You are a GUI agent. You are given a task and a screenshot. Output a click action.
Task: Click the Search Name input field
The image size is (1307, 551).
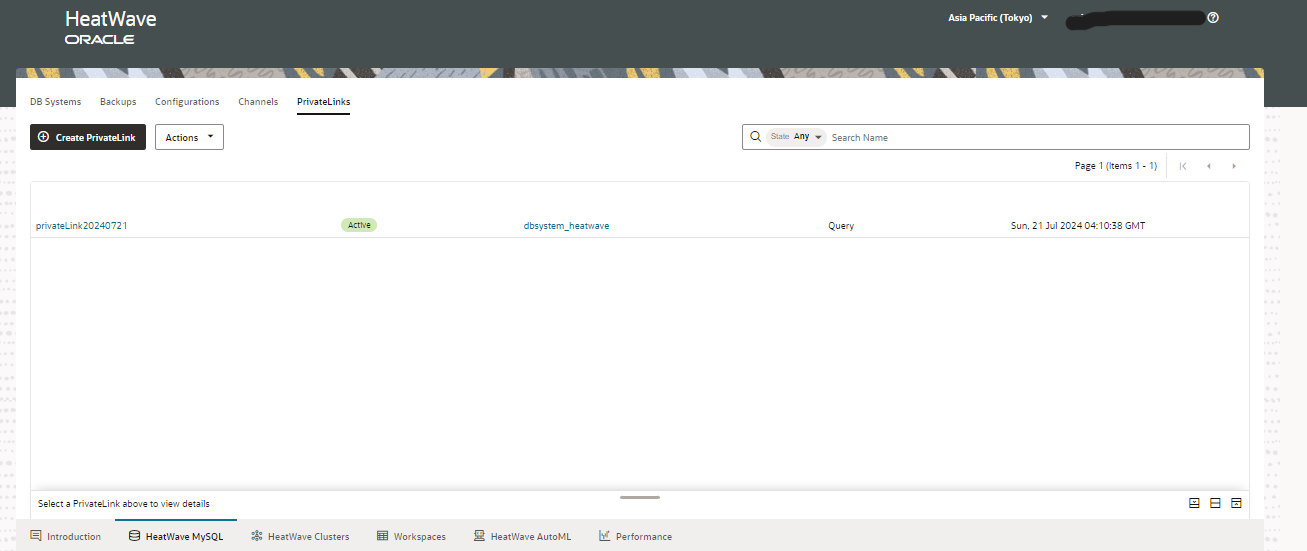coord(1037,137)
